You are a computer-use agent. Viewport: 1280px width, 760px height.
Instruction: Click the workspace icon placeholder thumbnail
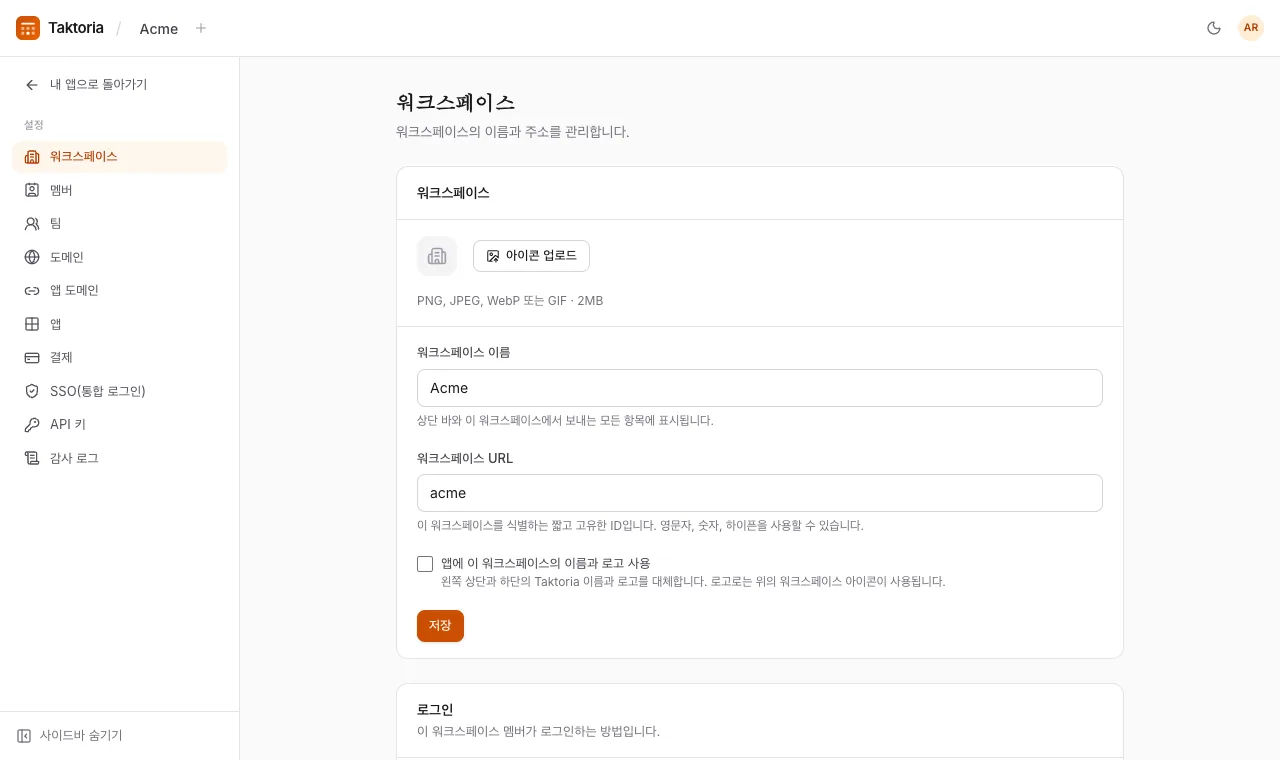tap(437, 256)
